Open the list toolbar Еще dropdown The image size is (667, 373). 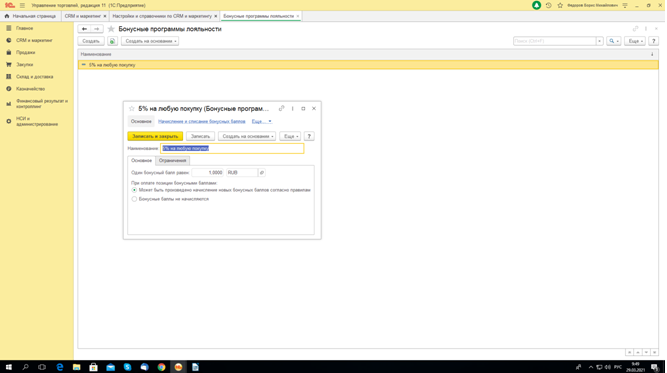[635, 41]
